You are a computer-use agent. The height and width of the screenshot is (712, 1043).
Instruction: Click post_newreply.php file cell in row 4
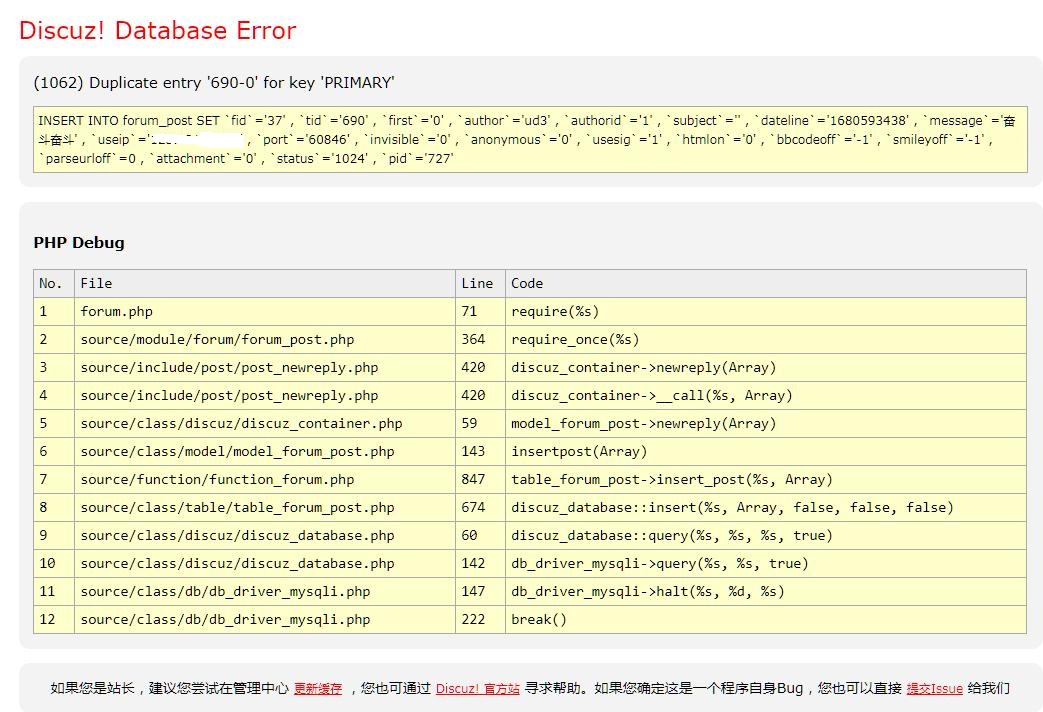point(265,395)
